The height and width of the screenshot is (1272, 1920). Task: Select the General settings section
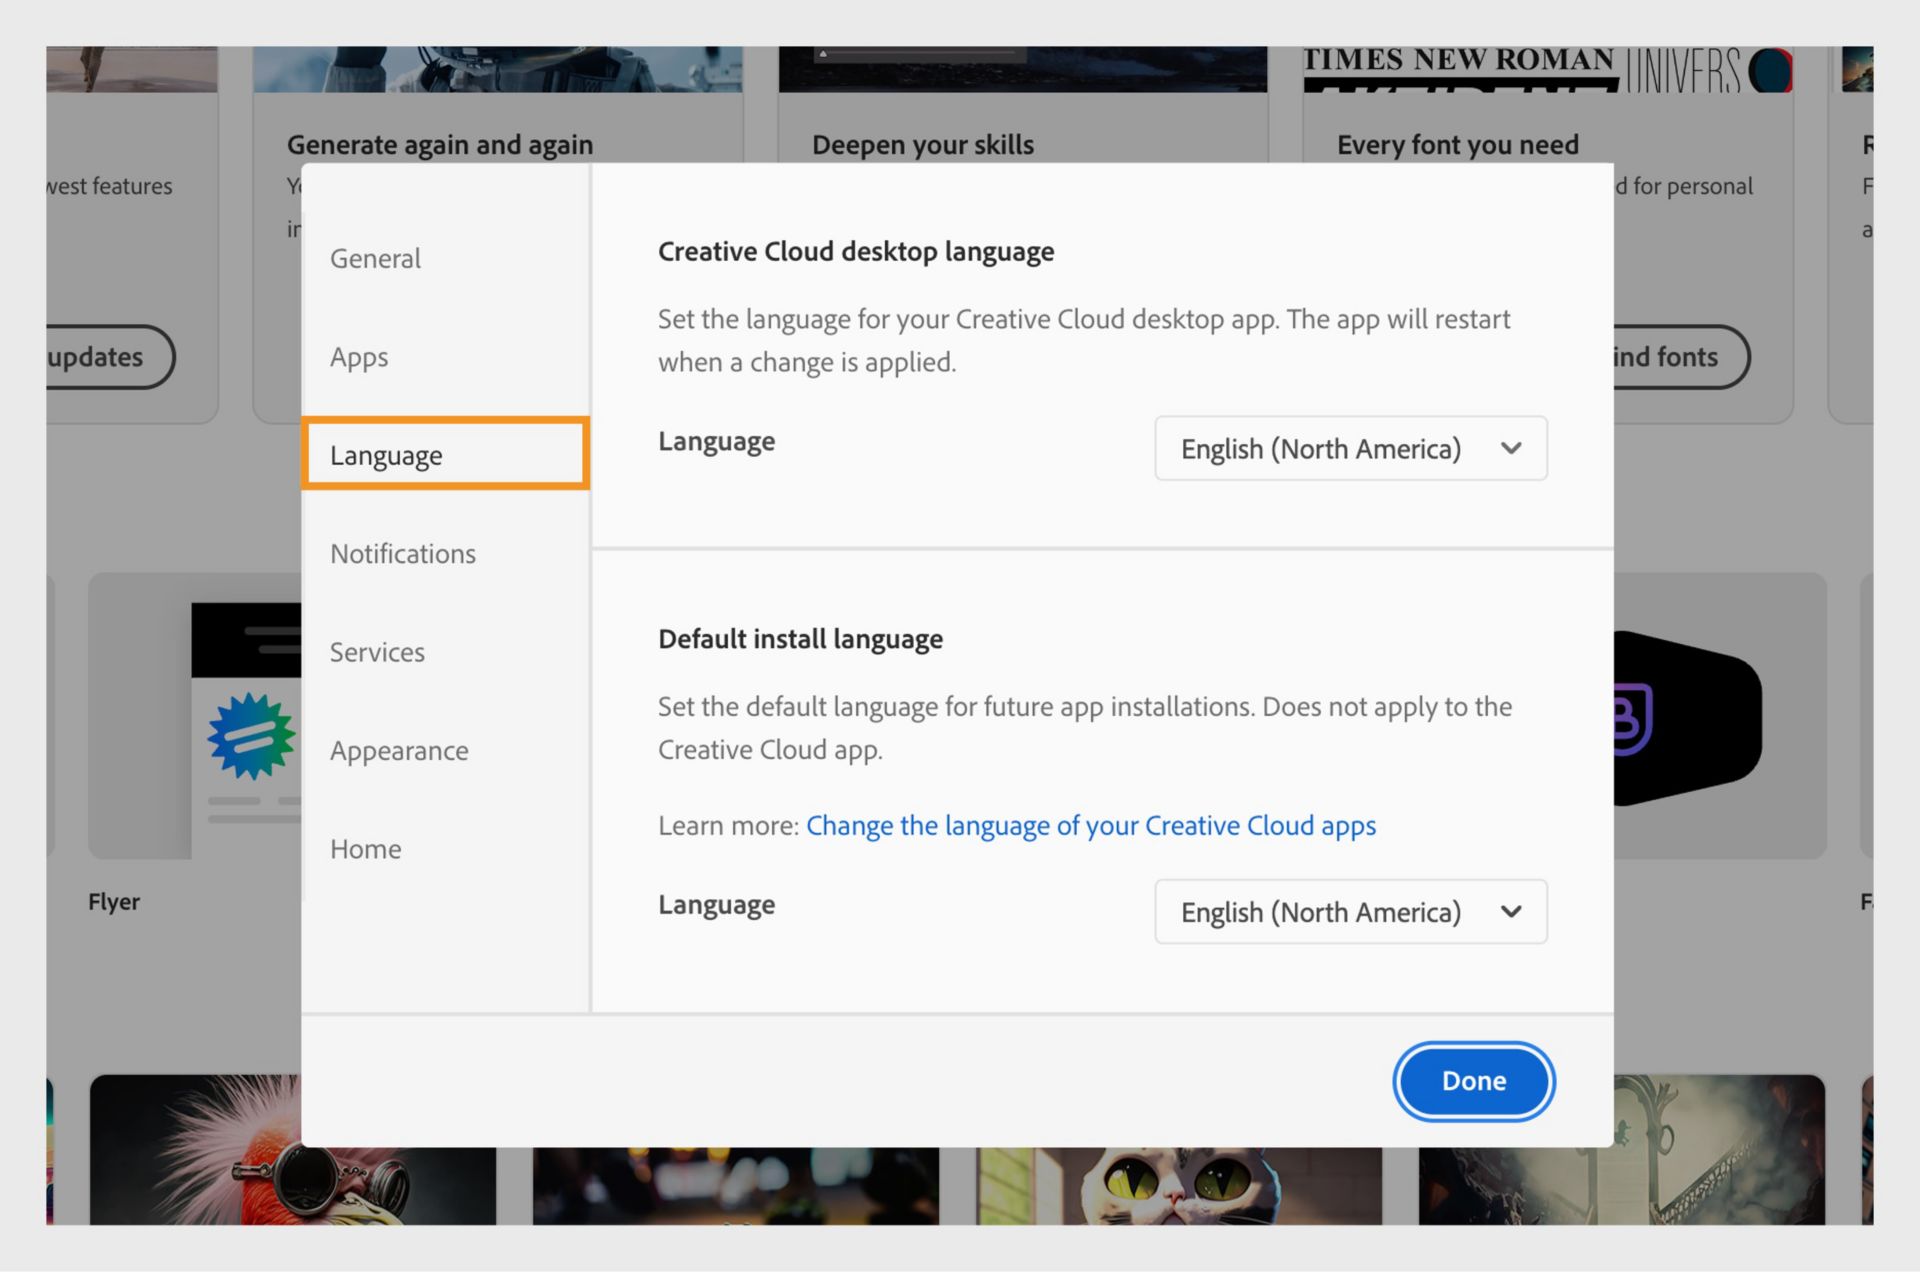point(375,258)
